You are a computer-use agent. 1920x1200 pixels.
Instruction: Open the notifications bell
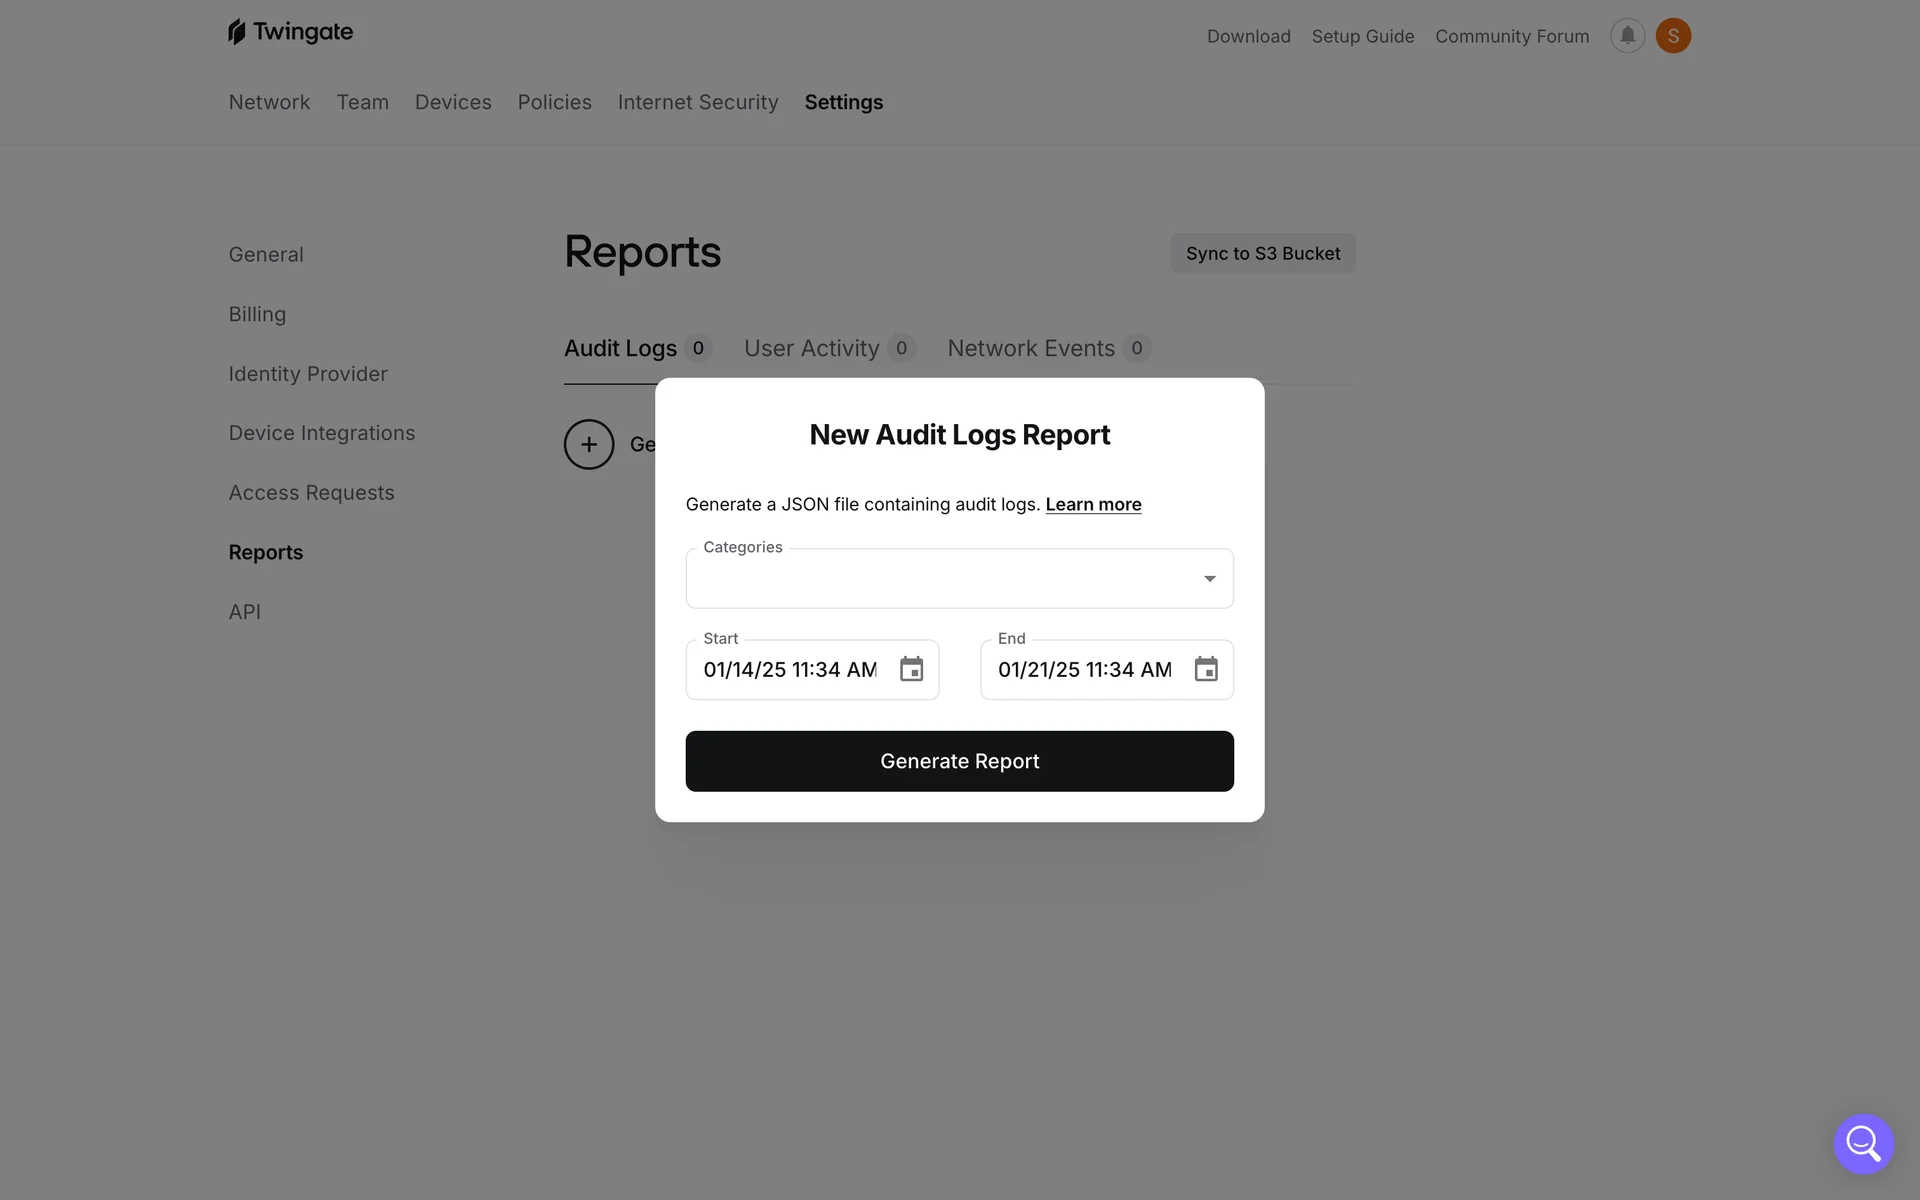click(x=1627, y=36)
